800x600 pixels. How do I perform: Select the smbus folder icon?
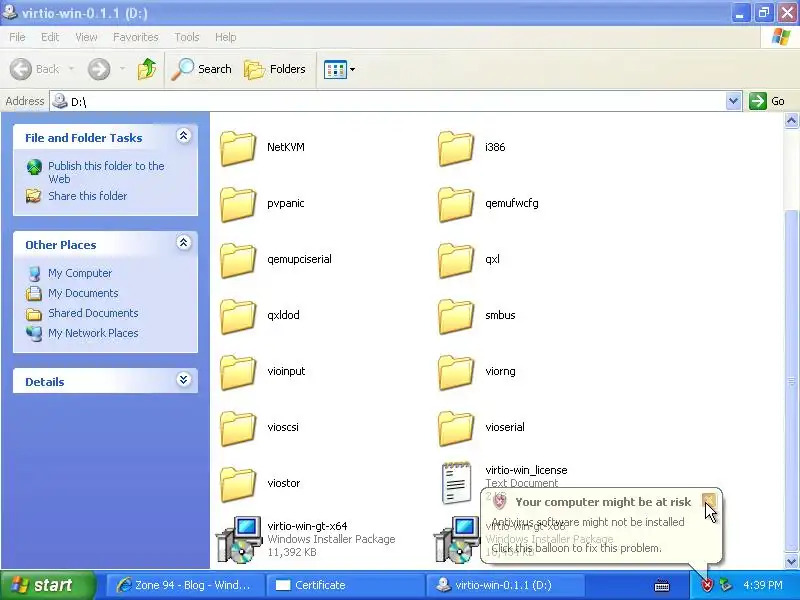click(456, 317)
